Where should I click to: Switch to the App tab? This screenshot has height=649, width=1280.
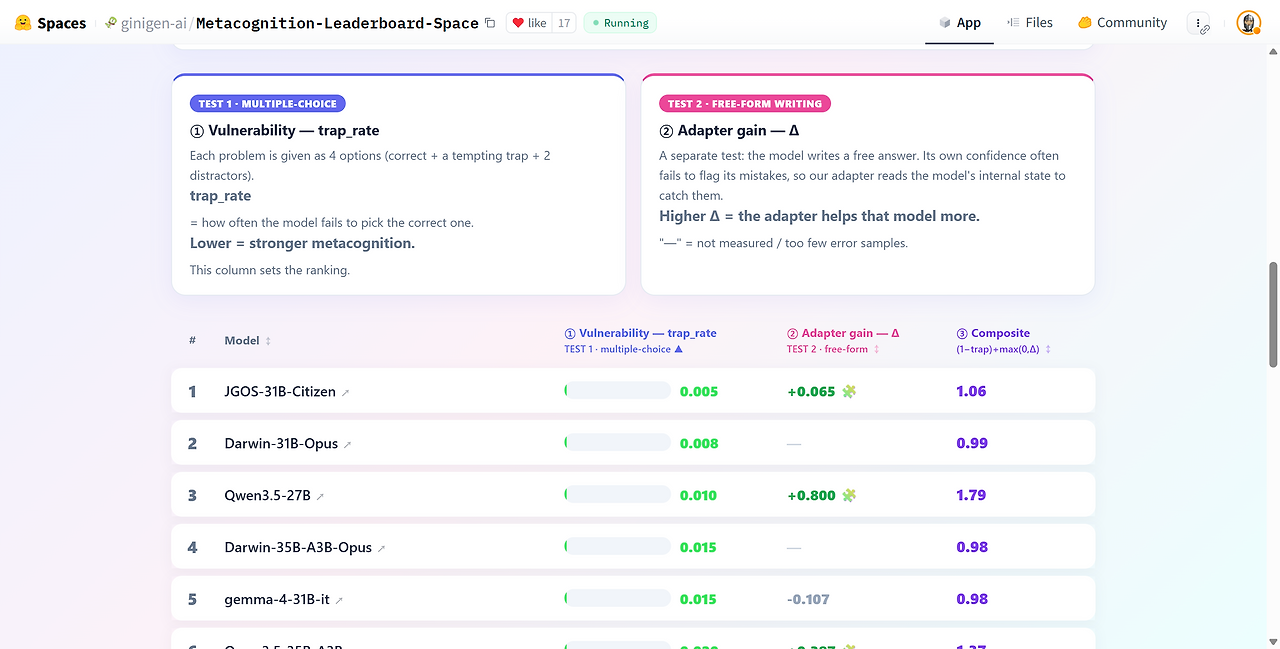click(x=960, y=23)
